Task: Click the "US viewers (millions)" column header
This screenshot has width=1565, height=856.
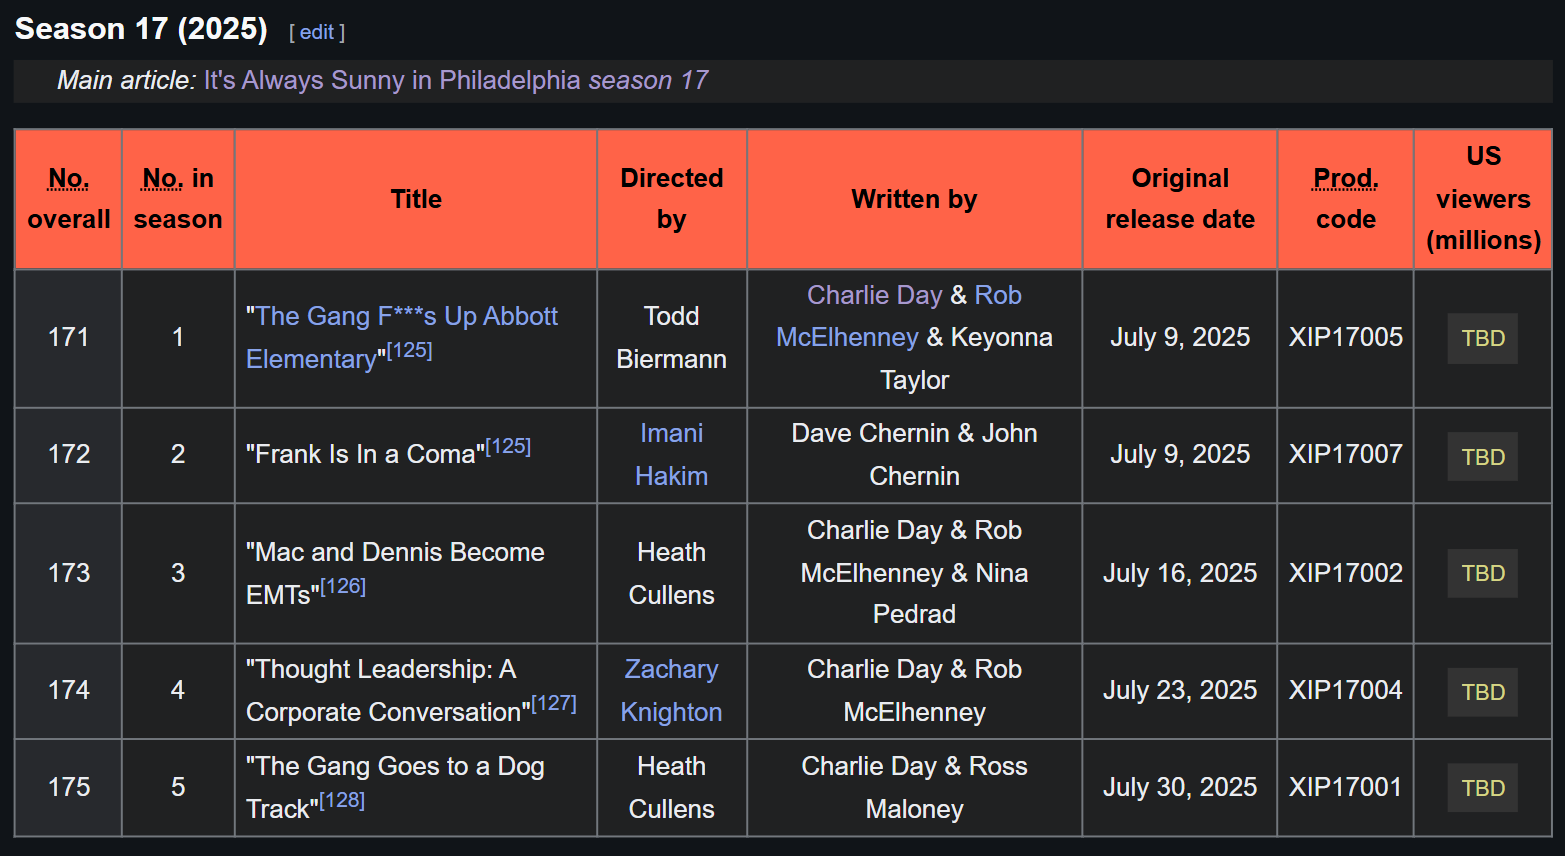Action: 1483,199
